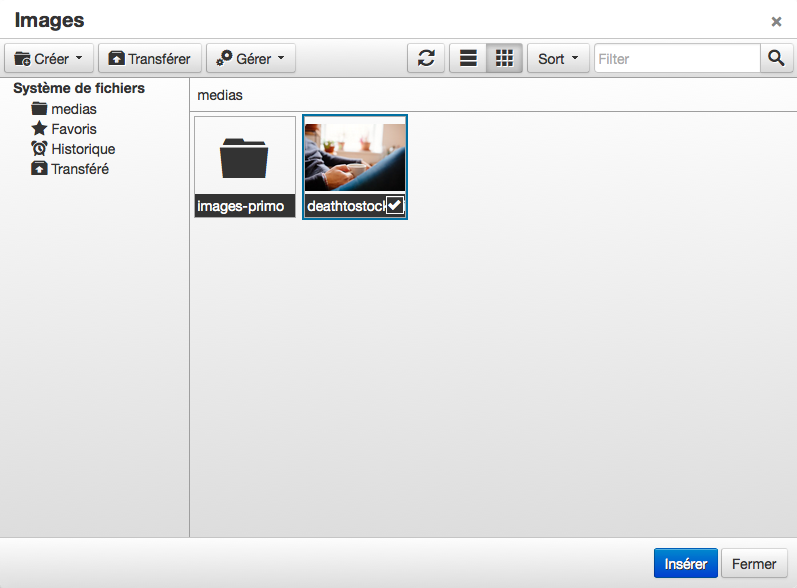Click the Système de fichiers heading
Viewport: 797px width, 588px height.
pyautogui.click(x=79, y=88)
